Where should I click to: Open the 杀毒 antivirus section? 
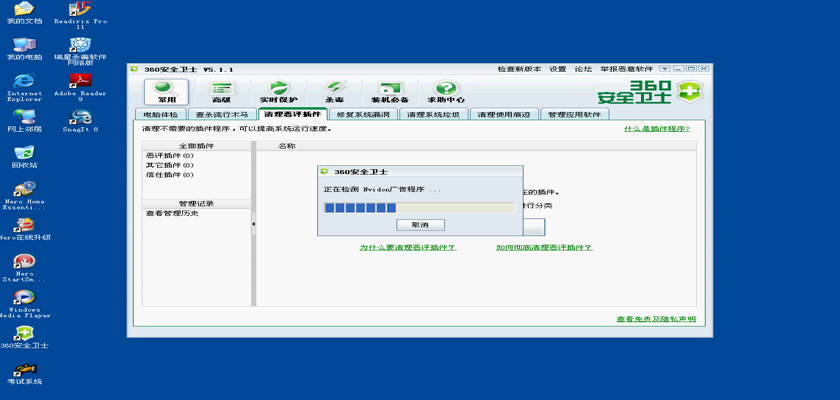(x=335, y=92)
